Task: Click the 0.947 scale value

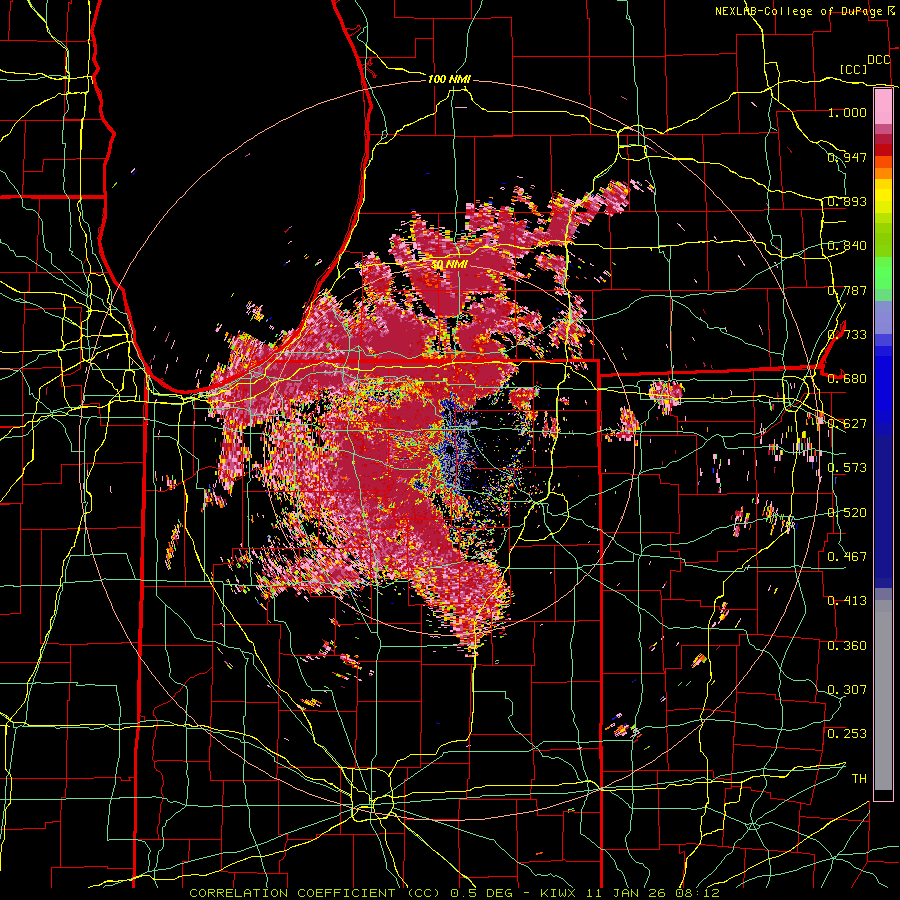Action: [847, 157]
